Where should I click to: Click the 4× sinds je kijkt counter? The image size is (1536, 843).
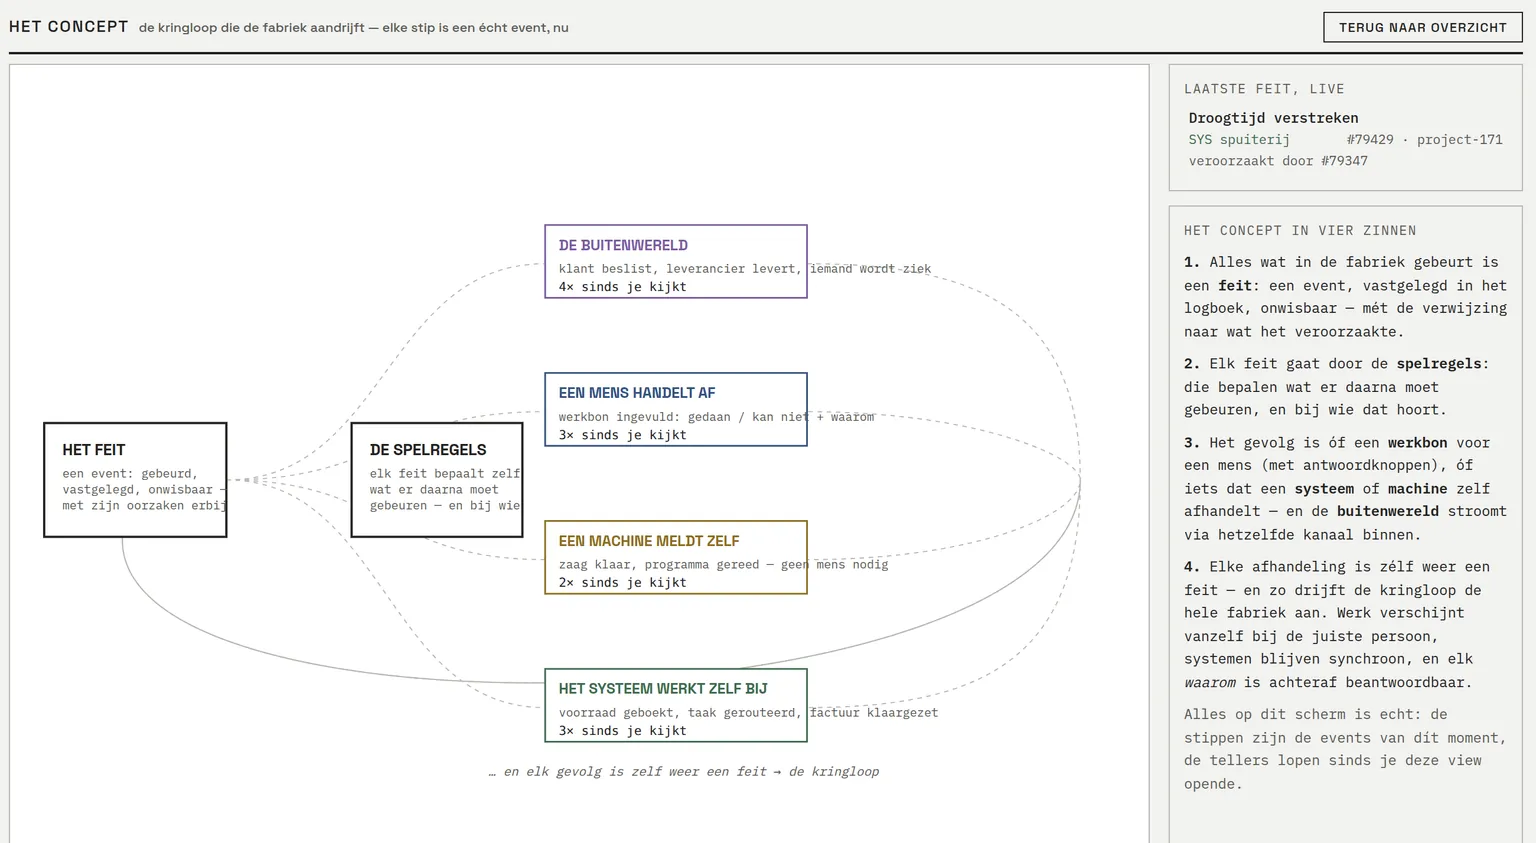tap(622, 287)
